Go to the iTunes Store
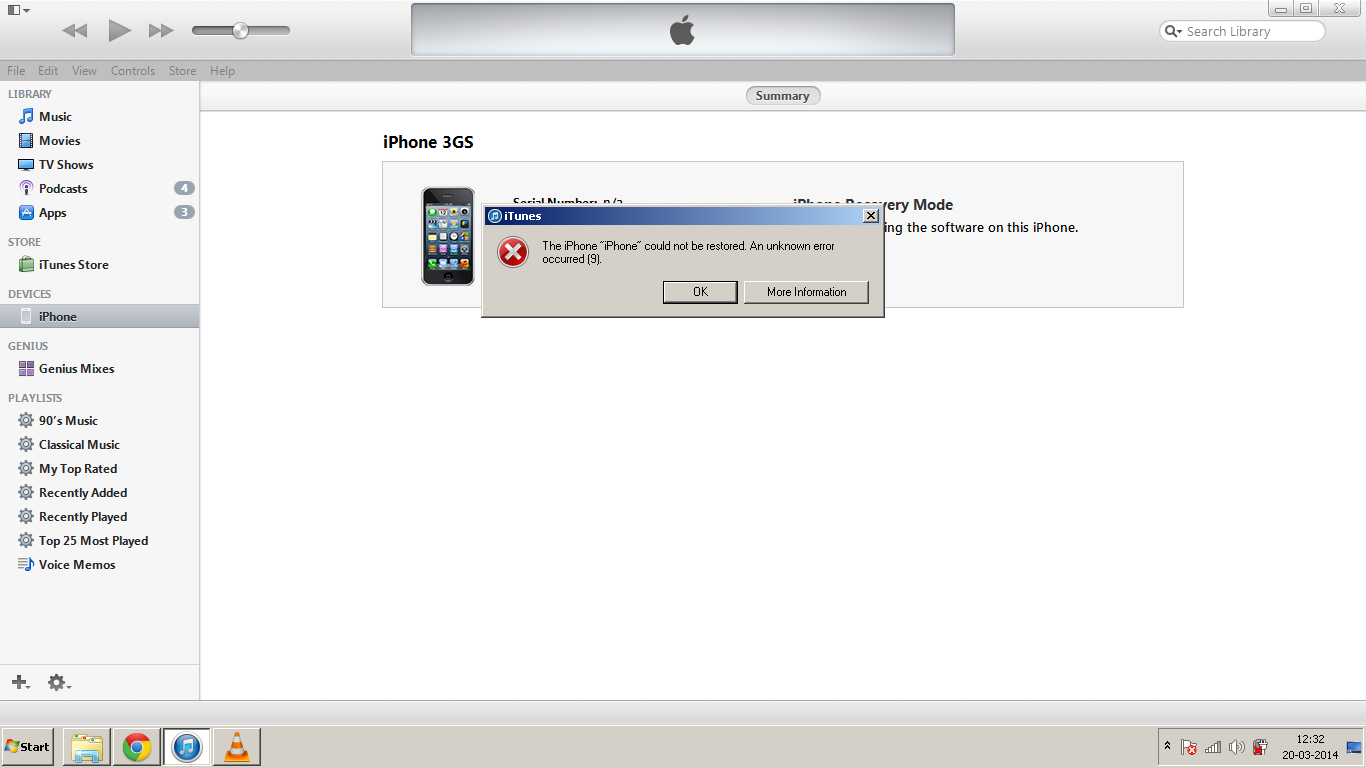The image size is (1366, 768). tap(100, 265)
